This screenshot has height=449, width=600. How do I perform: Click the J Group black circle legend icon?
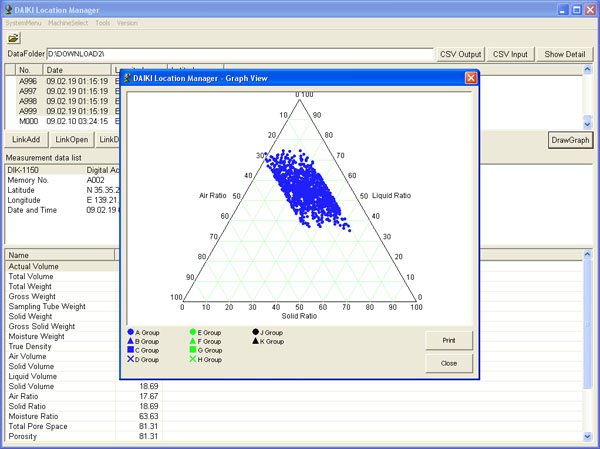[256, 332]
